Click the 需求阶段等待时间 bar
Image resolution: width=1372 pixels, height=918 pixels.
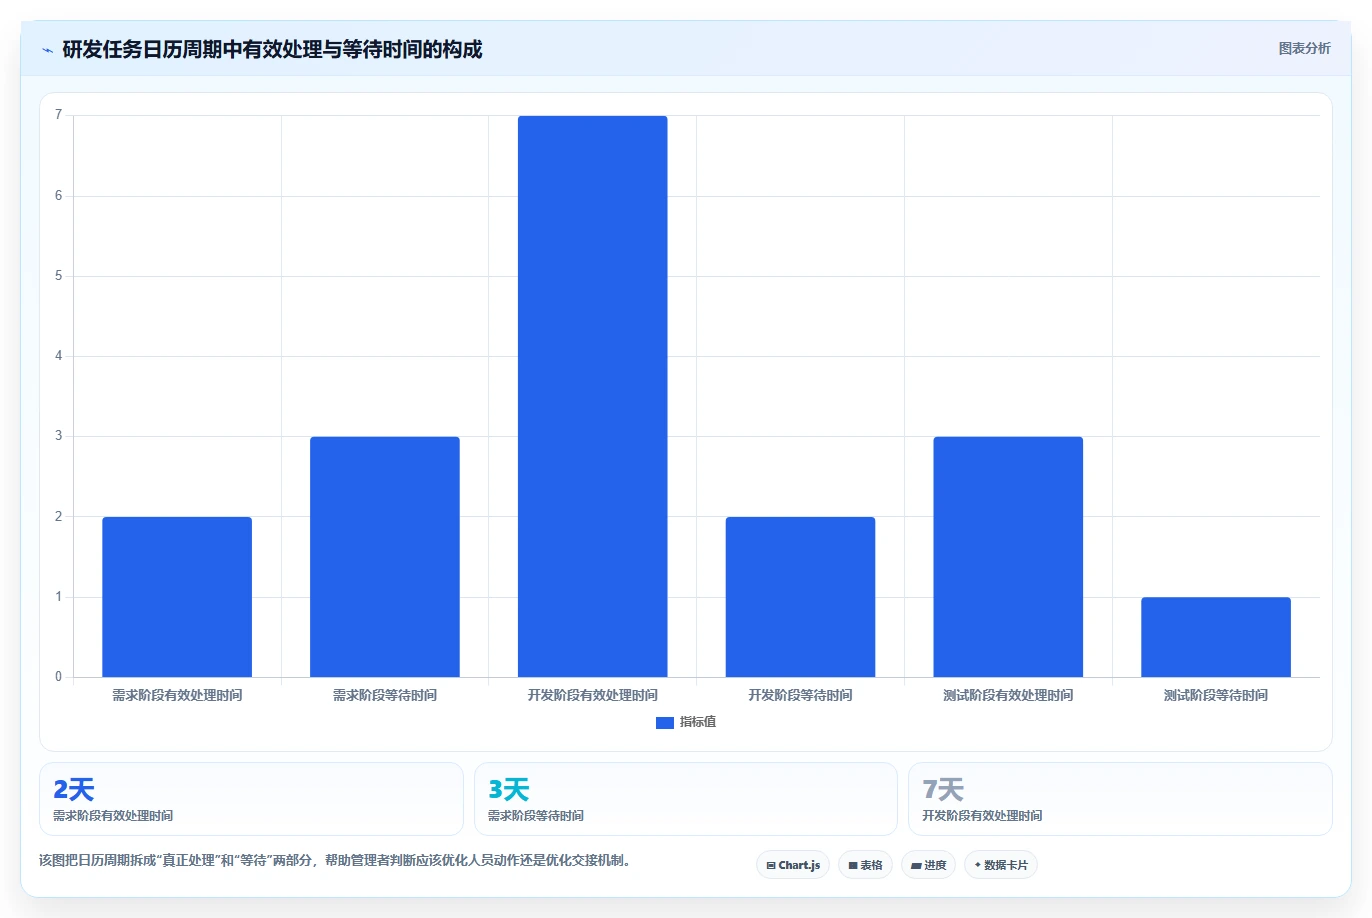tap(385, 557)
